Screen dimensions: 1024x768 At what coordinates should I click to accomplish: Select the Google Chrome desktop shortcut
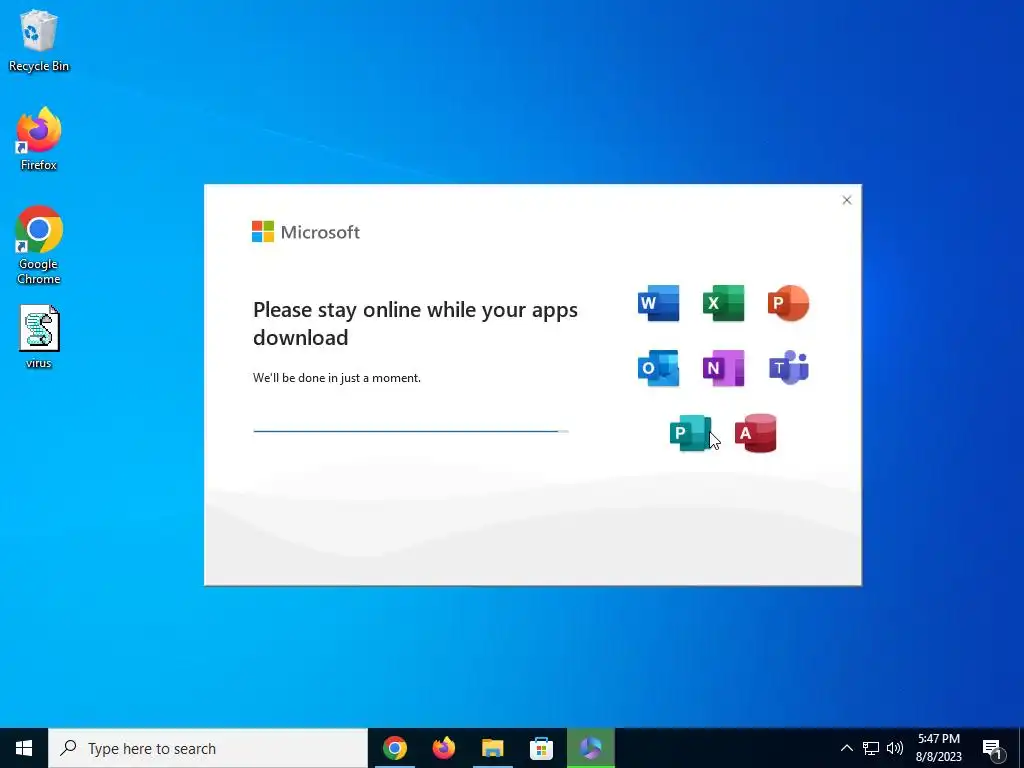[39, 246]
